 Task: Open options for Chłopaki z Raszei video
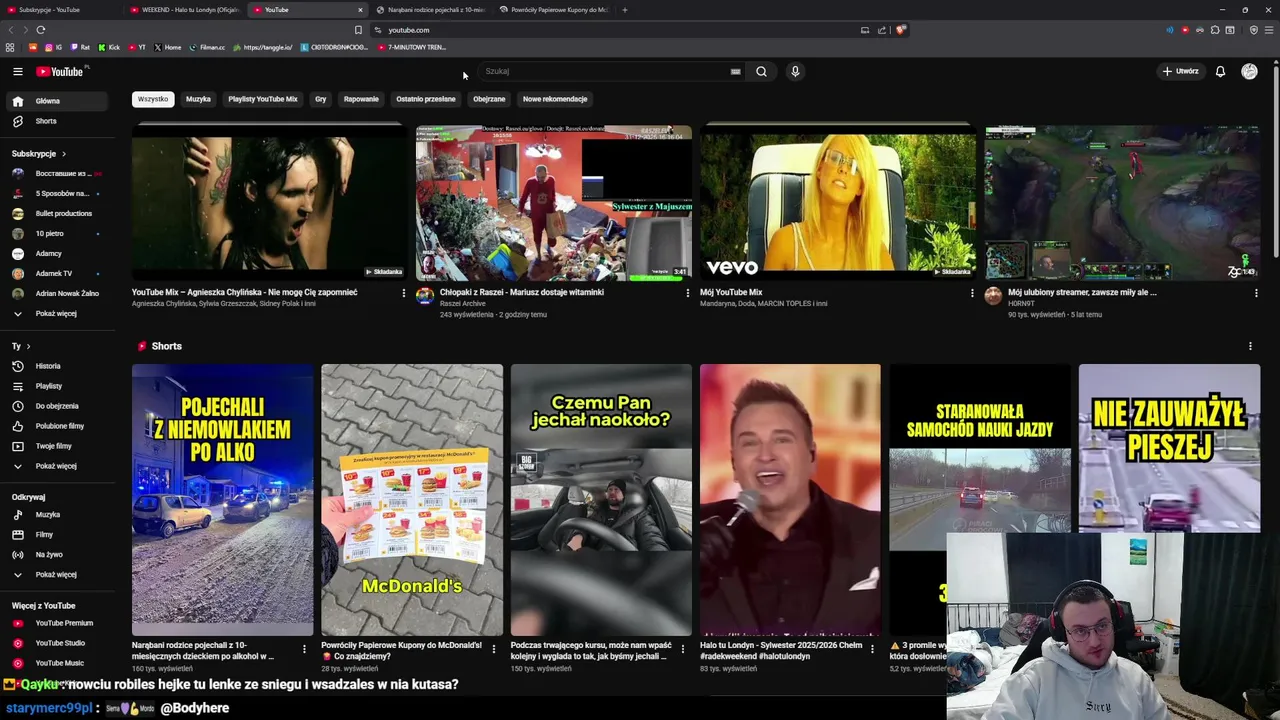687,293
